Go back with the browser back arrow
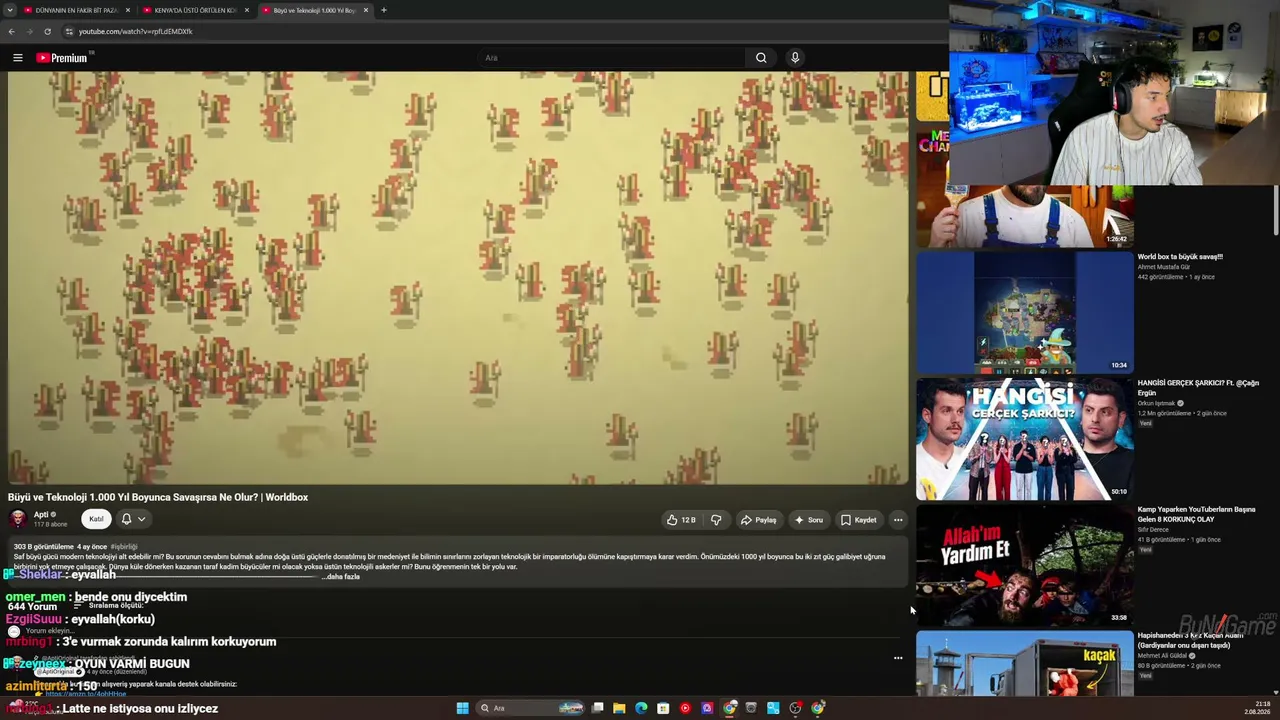This screenshot has width=1280, height=720. tap(11, 31)
